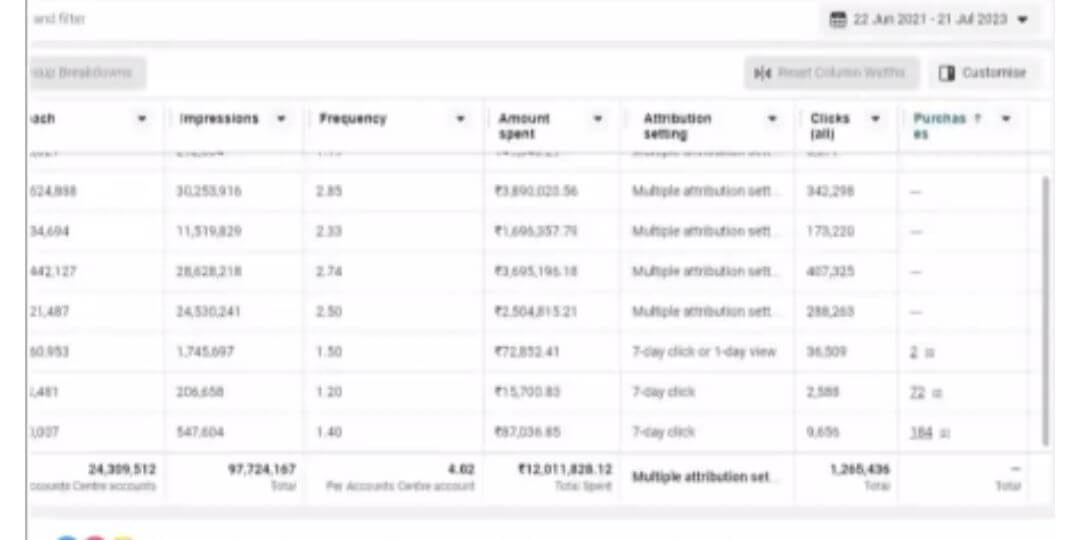
Task: Open the Attribution setting column dropdown
Action: [772, 119]
